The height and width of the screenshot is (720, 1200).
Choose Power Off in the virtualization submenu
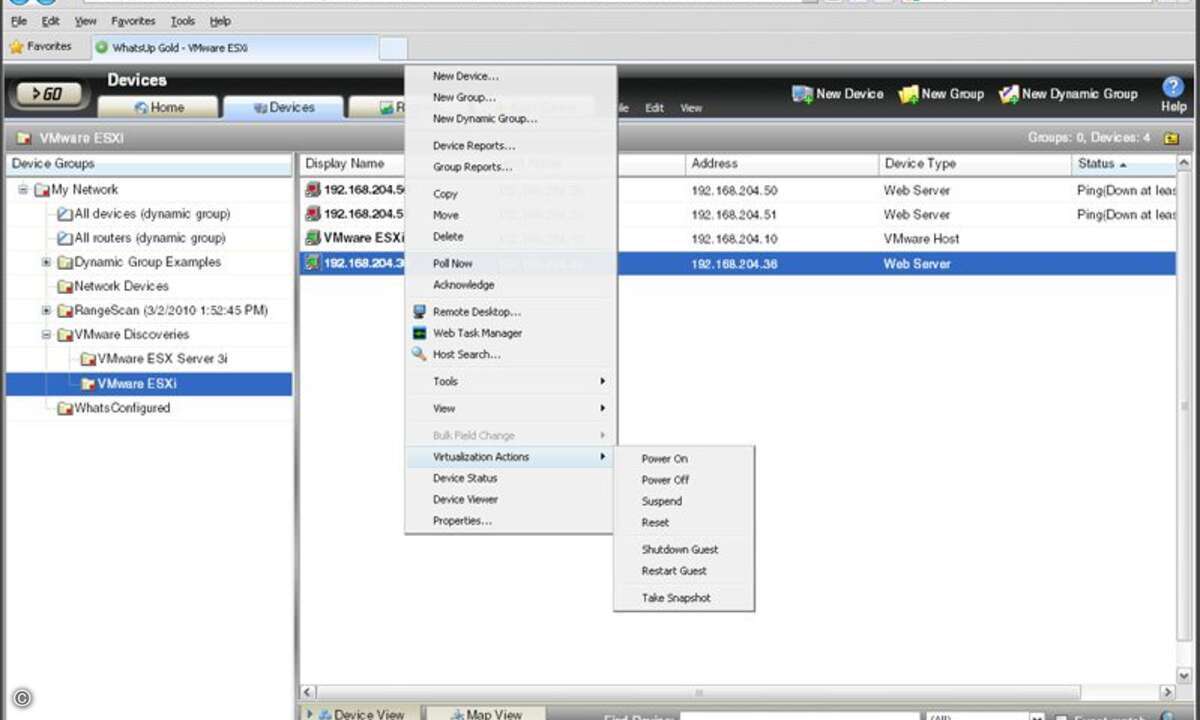coord(665,480)
